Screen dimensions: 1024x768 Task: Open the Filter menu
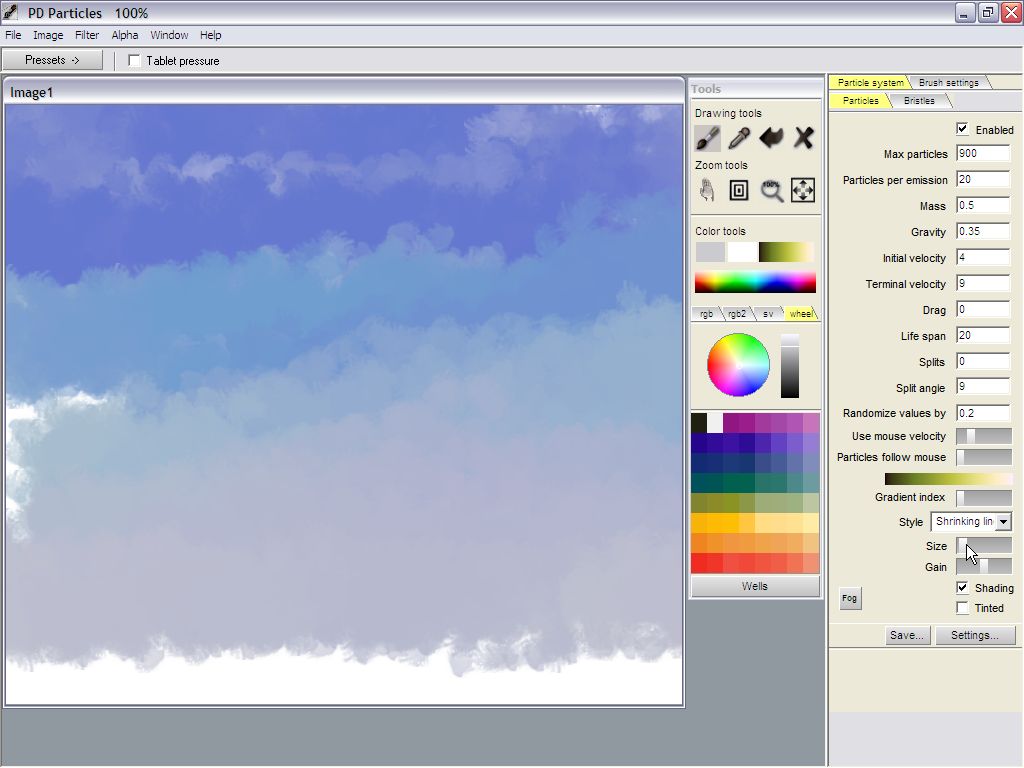87,35
